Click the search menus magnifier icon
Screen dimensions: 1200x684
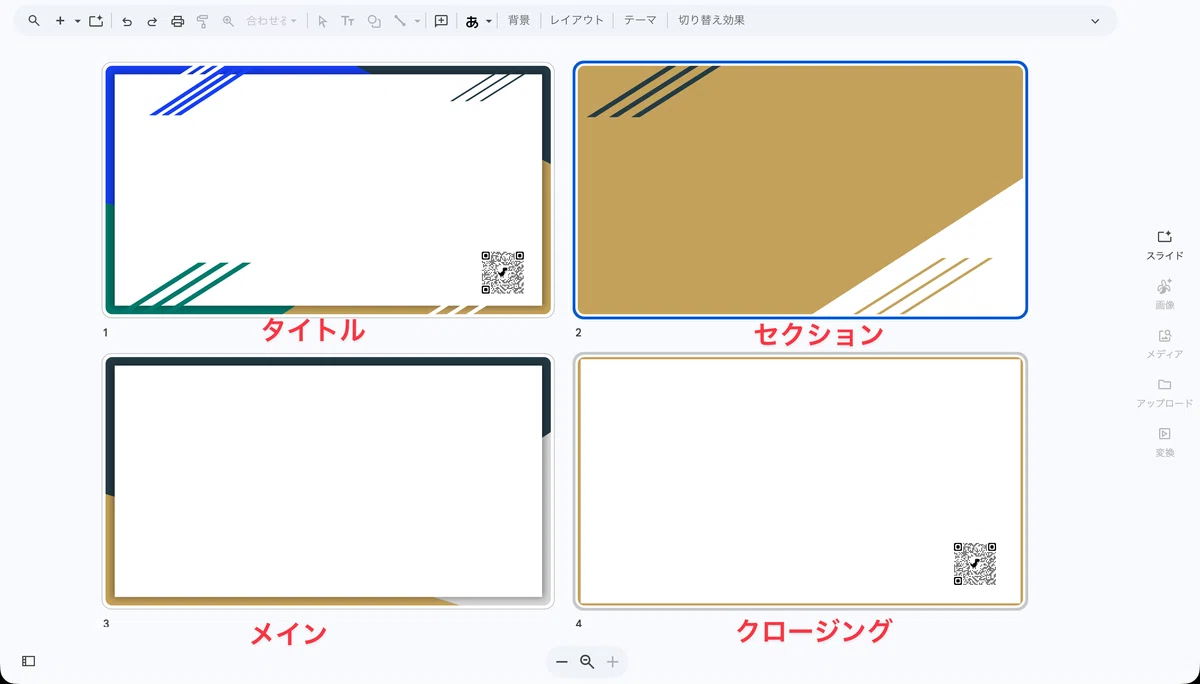[34, 20]
